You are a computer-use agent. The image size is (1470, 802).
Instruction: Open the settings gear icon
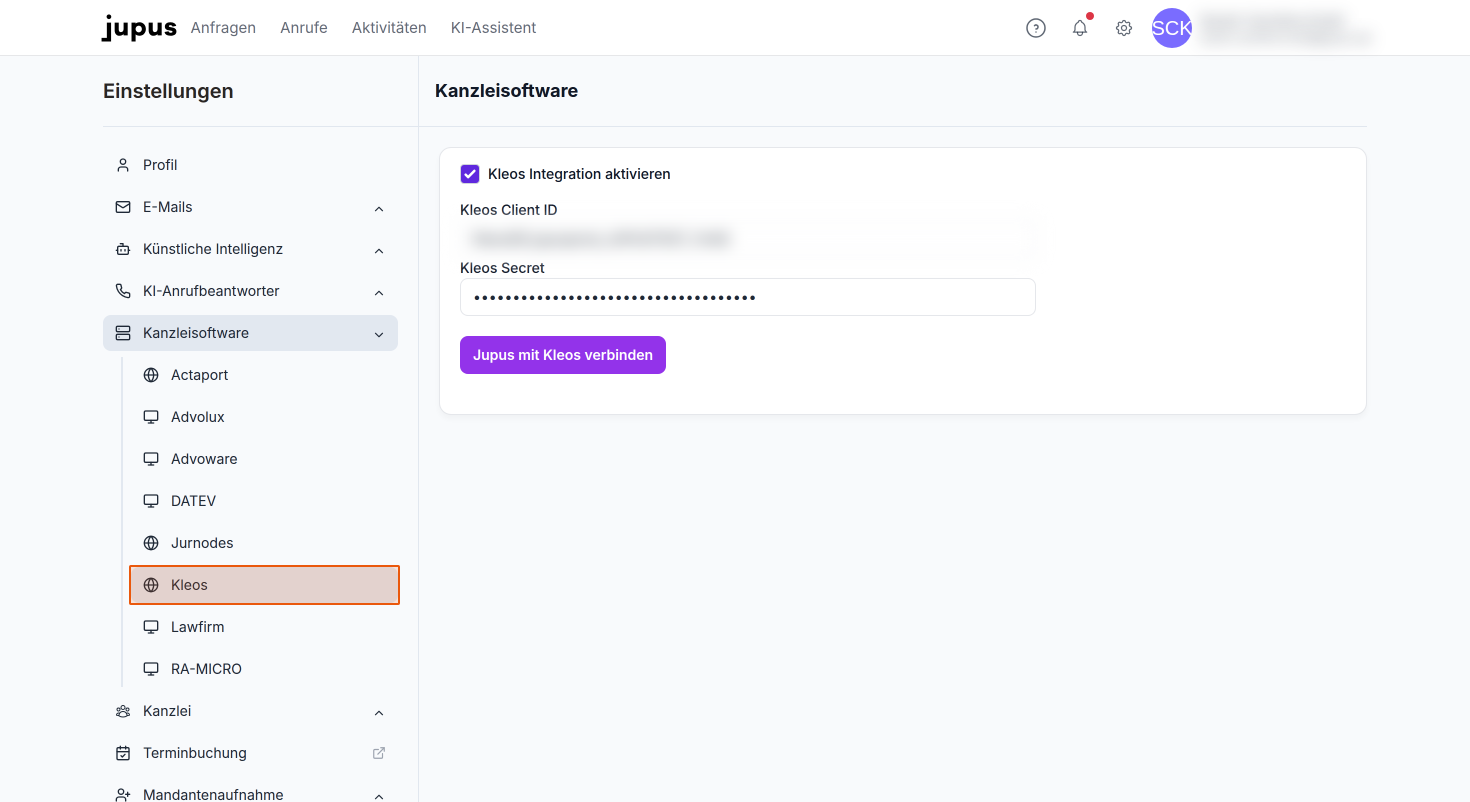[x=1124, y=28]
